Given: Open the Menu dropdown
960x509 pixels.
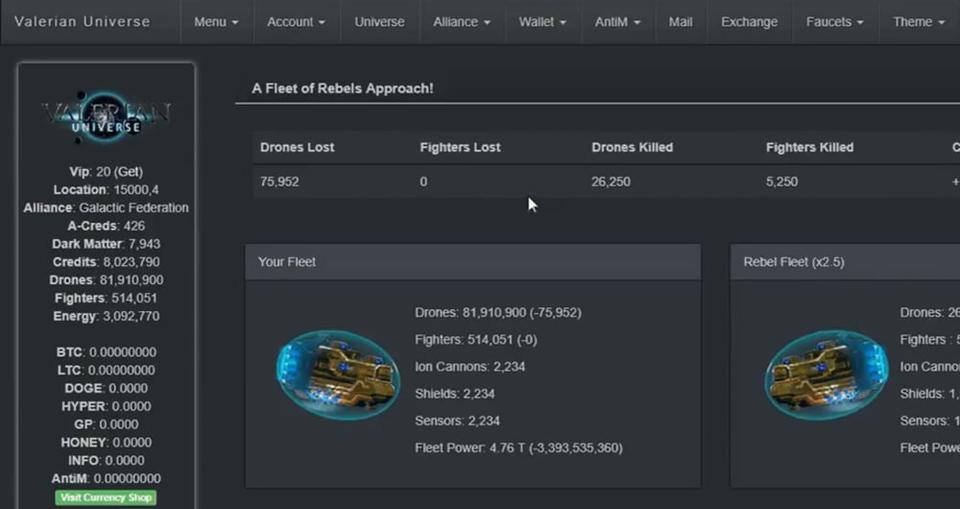Looking at the screenshot, I should pos(216,22).
